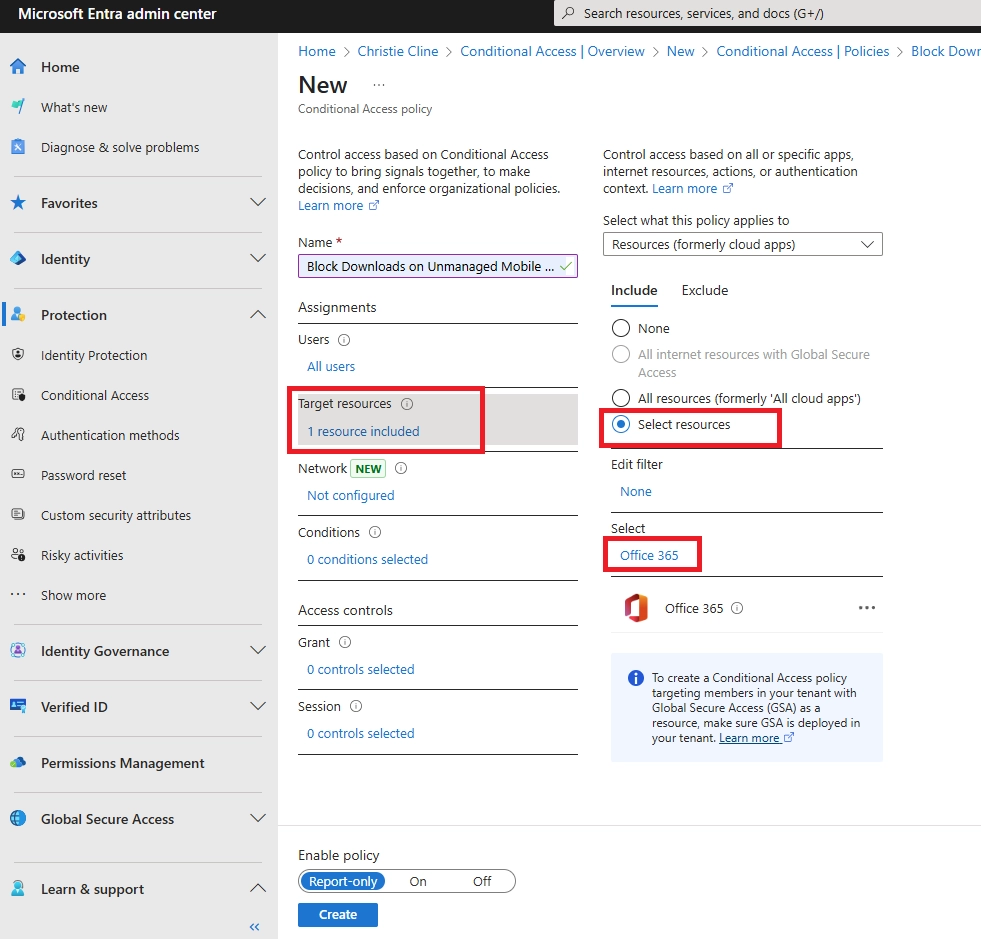Click the Permissions Management cloud icon
The width and height of the screenshot is (981, 939).
(x=18, y=762)
